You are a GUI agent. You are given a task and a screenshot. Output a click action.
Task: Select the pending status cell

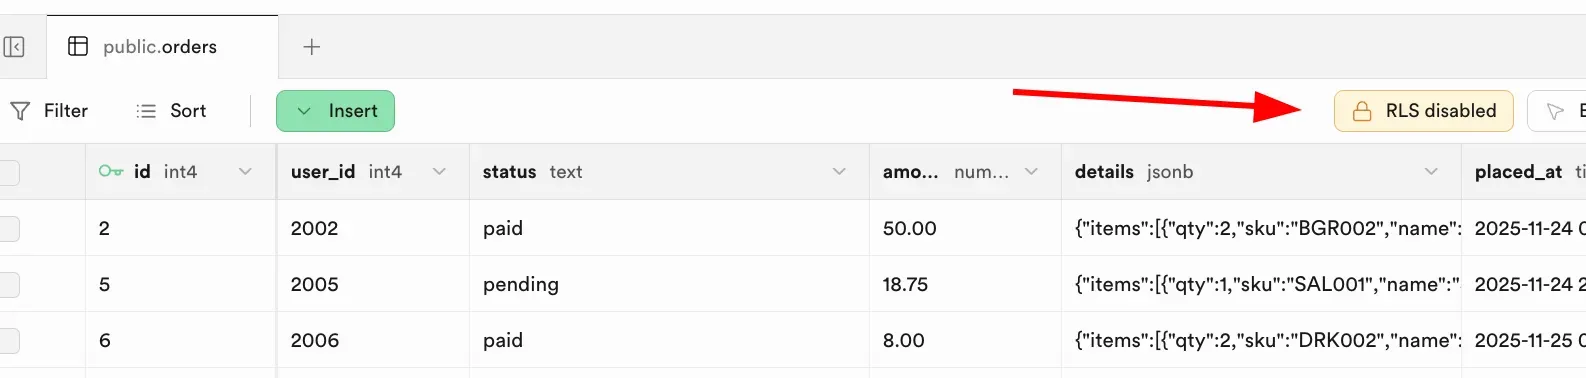[669, 284]
